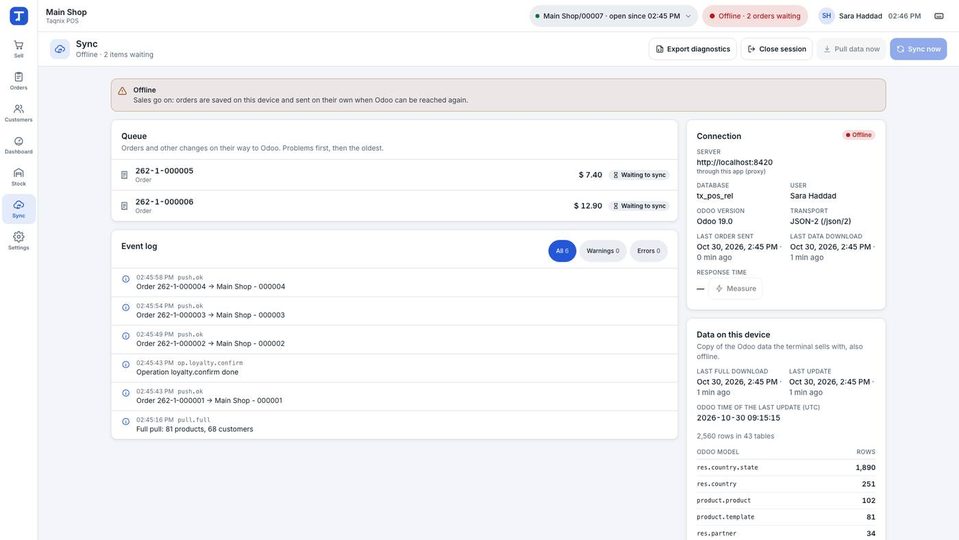The image size is (959, 540).
Task: Click Close session button
Action: point(777,49)
